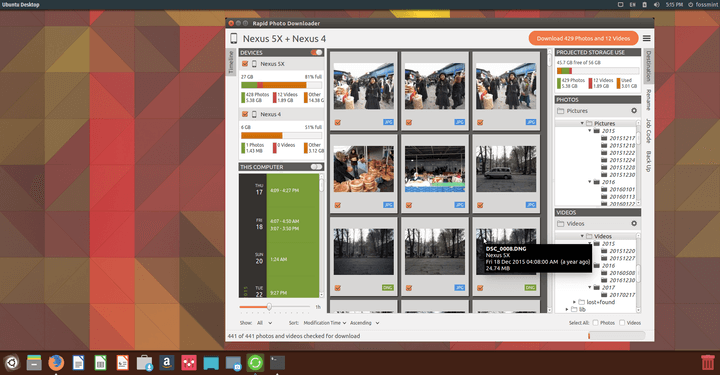Select the 20160101 folder in Pictures tree

tap(618, 189)
